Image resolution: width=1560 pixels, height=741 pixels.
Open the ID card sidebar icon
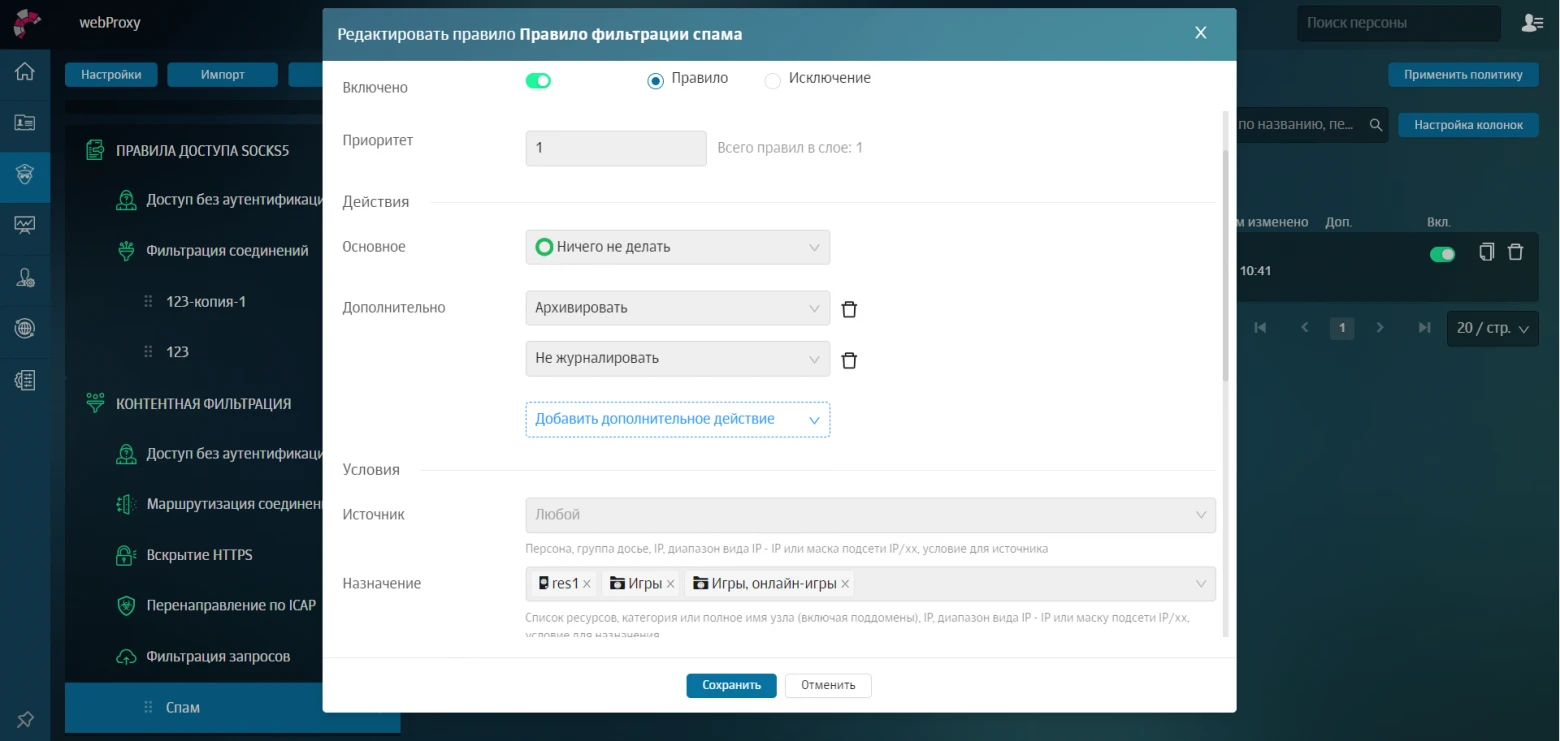(x=25, y=123)
